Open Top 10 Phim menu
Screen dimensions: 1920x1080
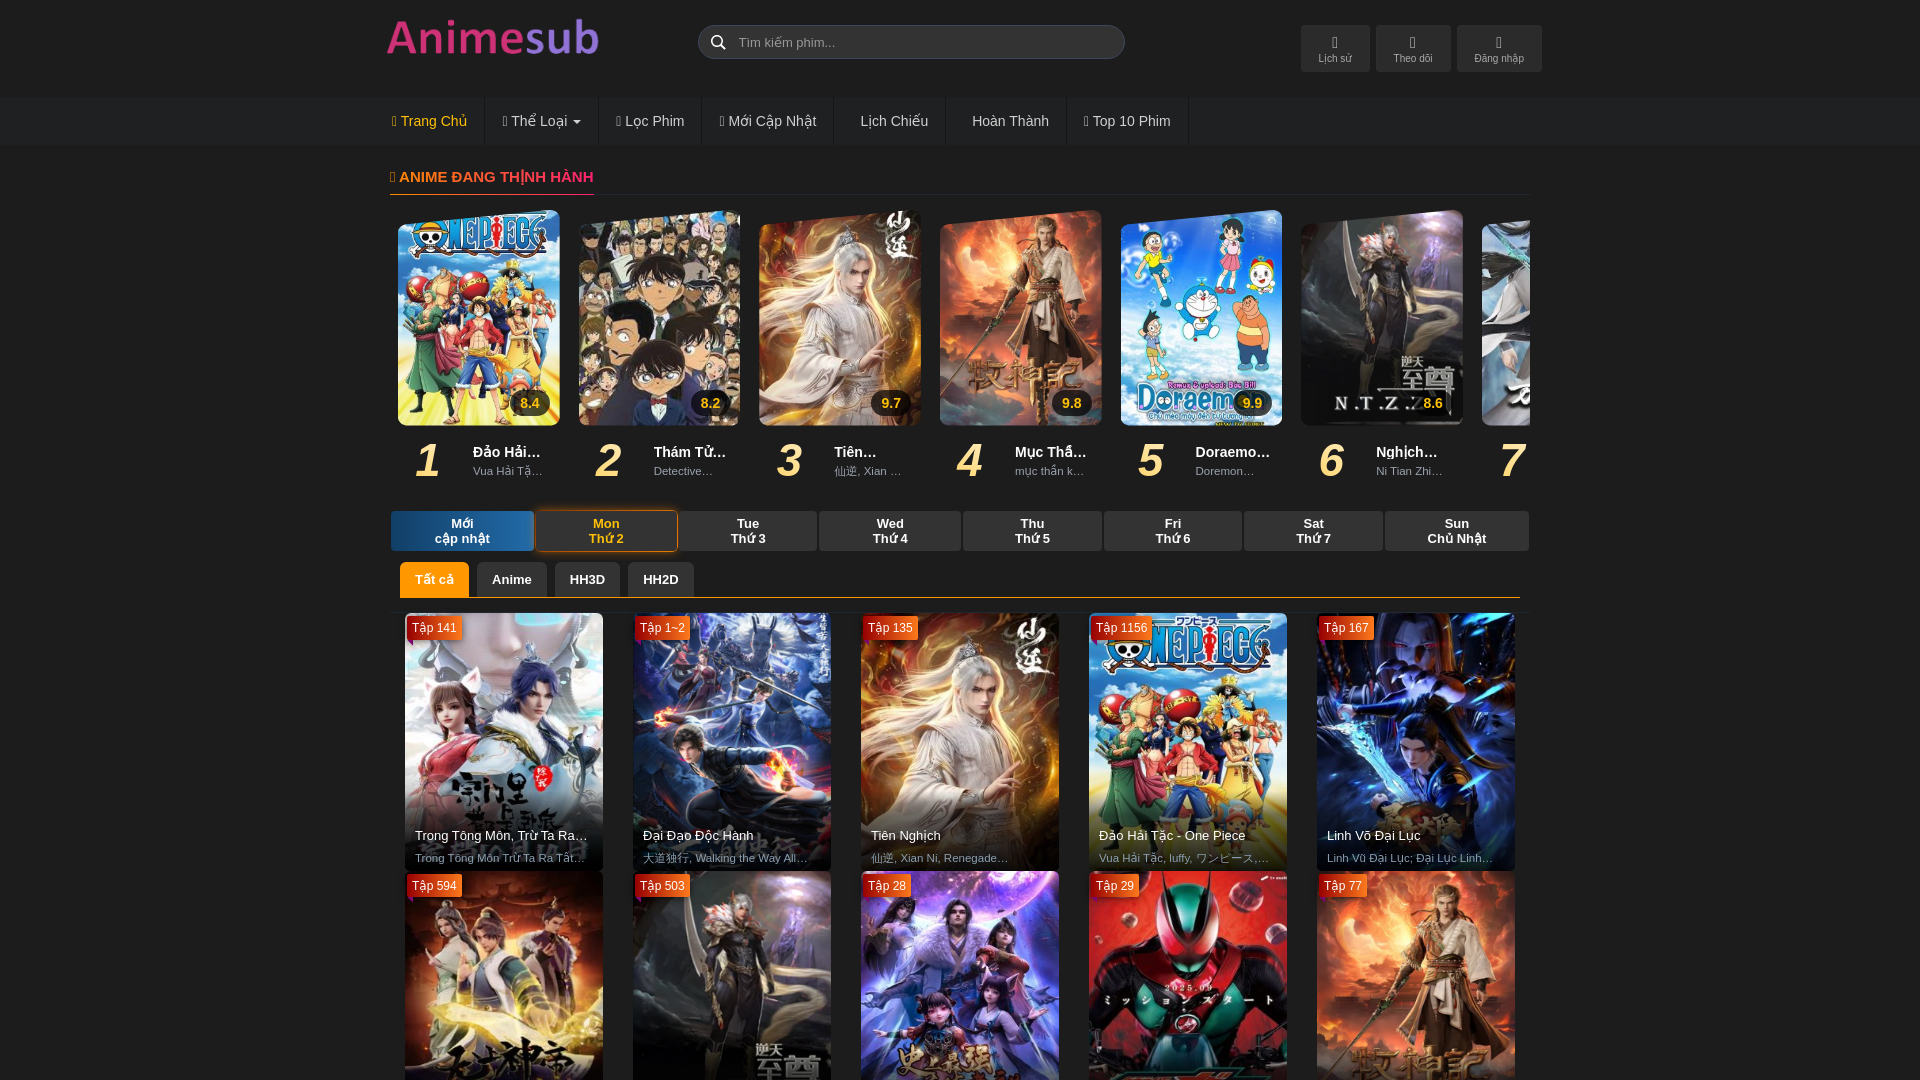[x=1127, y=121]
